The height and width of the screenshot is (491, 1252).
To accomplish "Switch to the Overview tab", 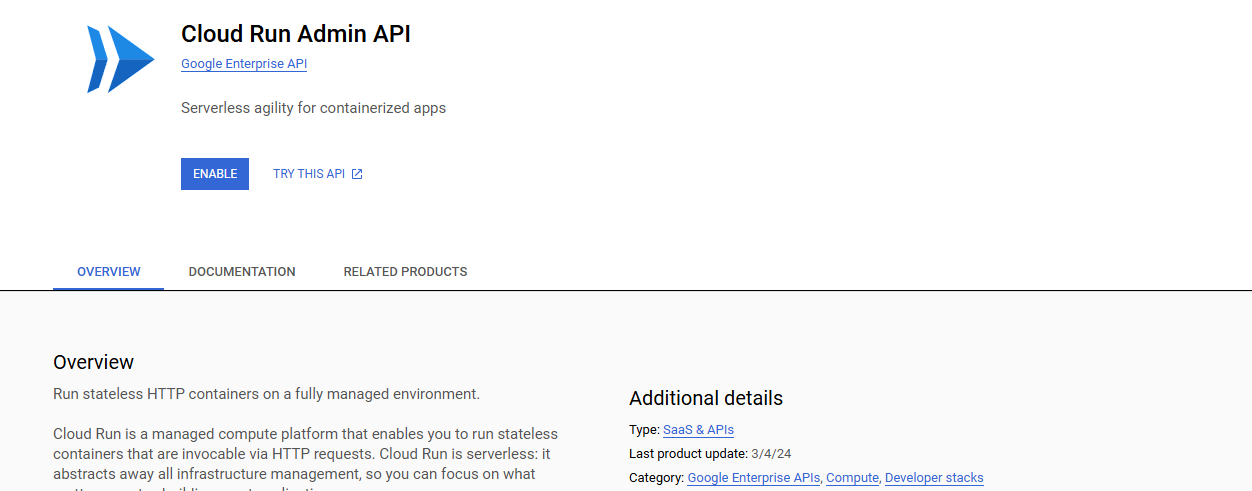I will pyautogui.click(x=109, y=272).
